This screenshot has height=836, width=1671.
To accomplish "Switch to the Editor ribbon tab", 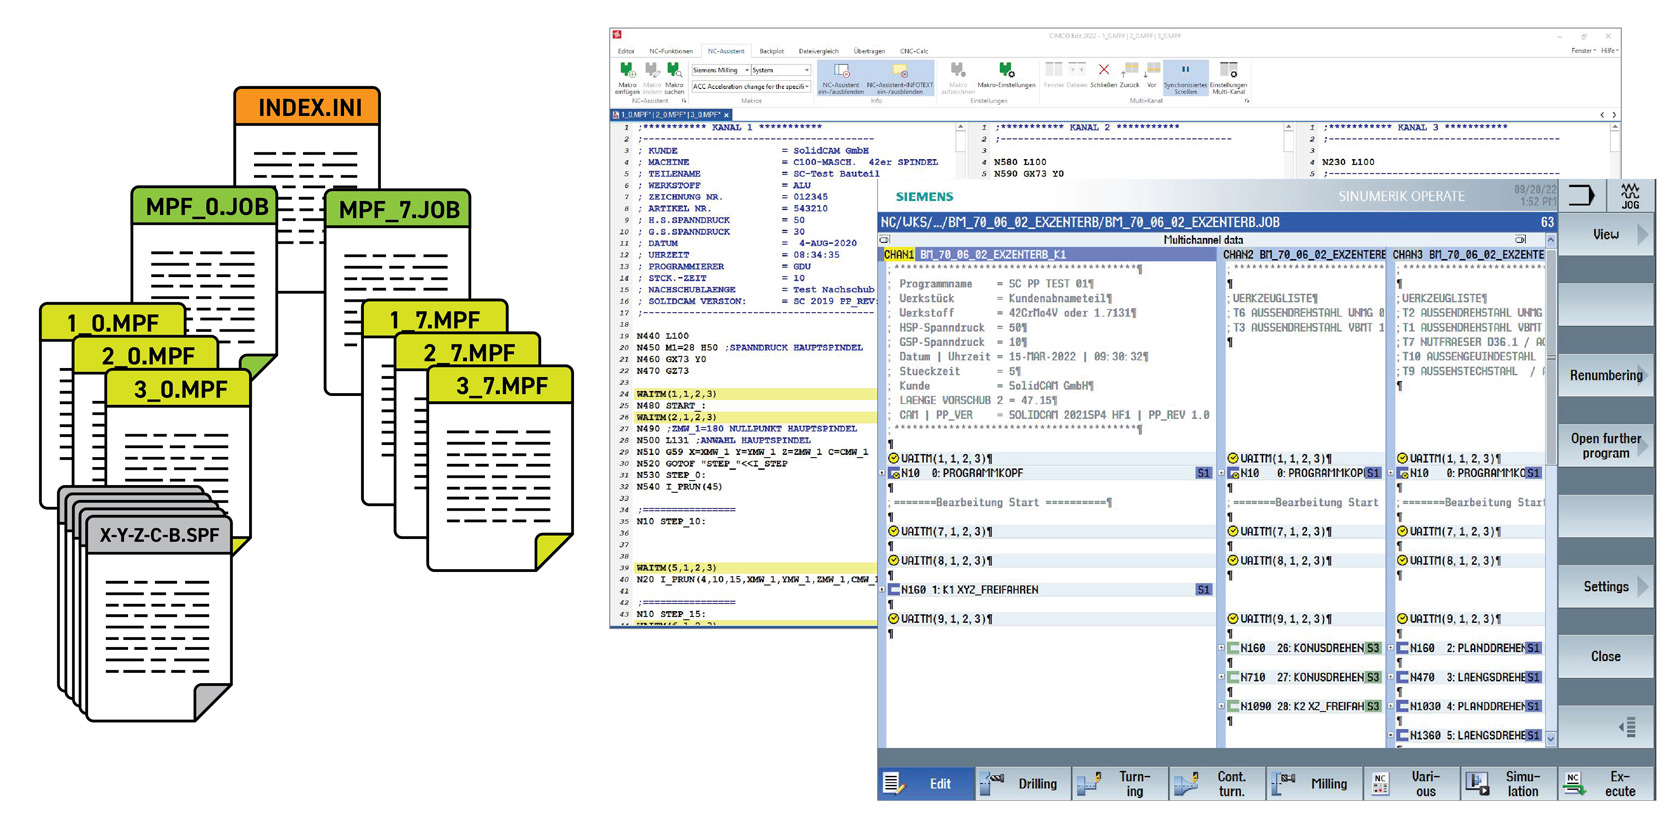I will (x=626, y=51).
